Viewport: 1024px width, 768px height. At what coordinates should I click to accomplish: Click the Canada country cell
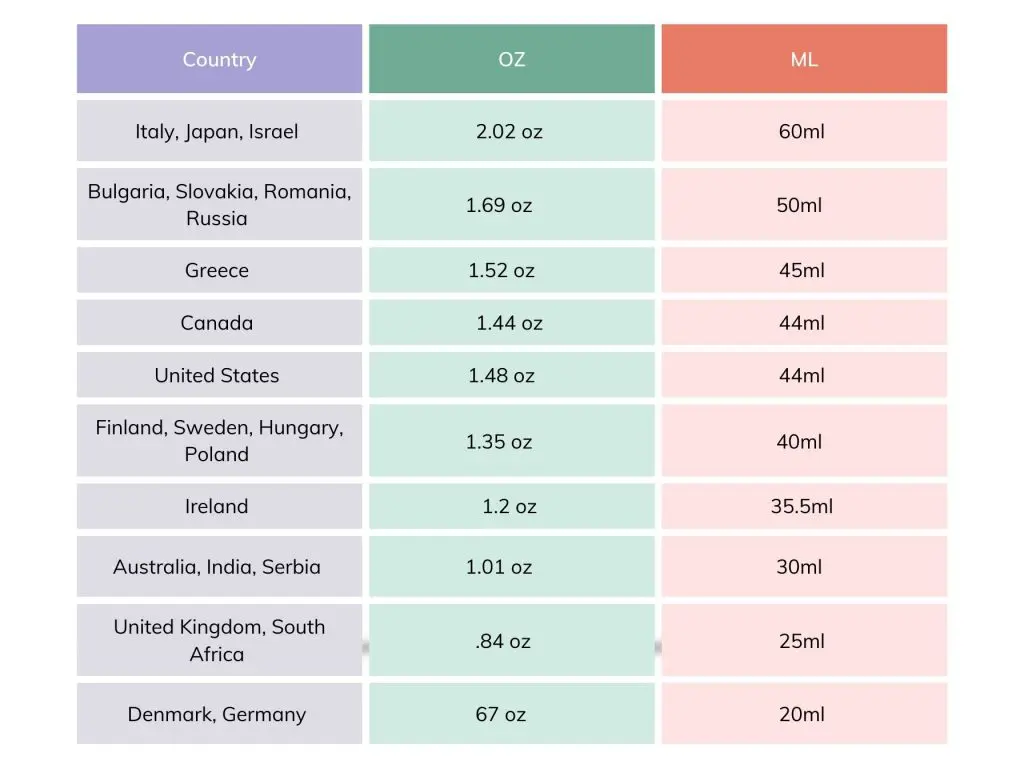[217, 323]
